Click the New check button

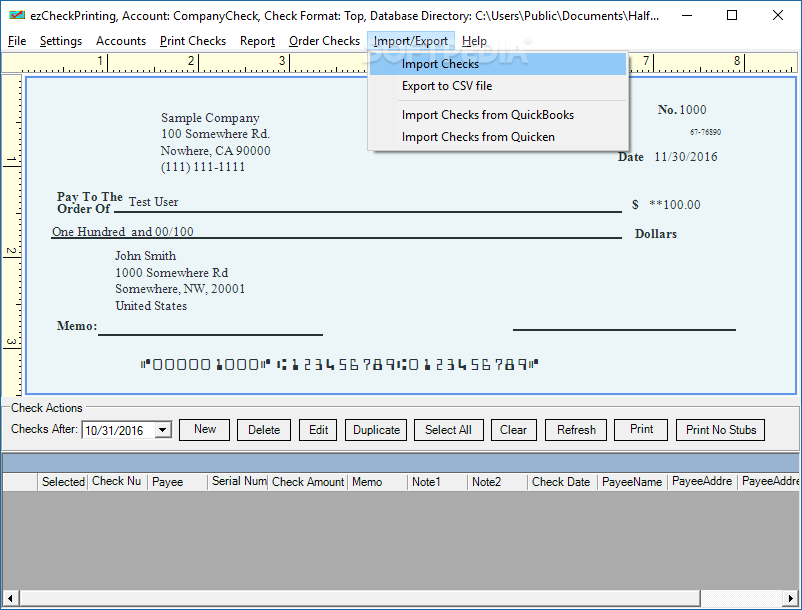(205, 430)
